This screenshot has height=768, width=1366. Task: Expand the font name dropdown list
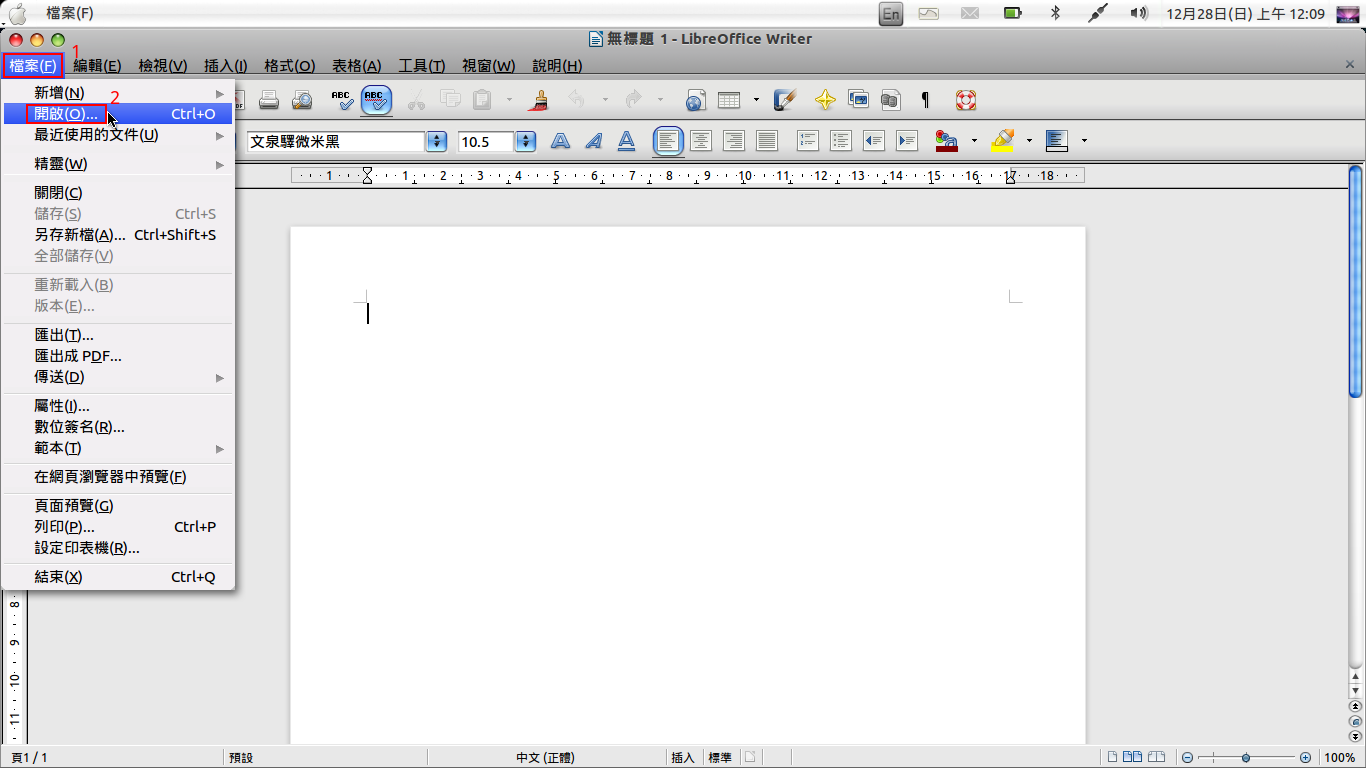(x=436, y=142)
